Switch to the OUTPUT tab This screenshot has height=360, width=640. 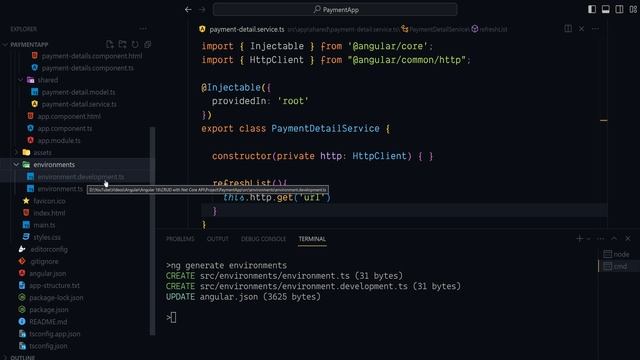(218, 239)
